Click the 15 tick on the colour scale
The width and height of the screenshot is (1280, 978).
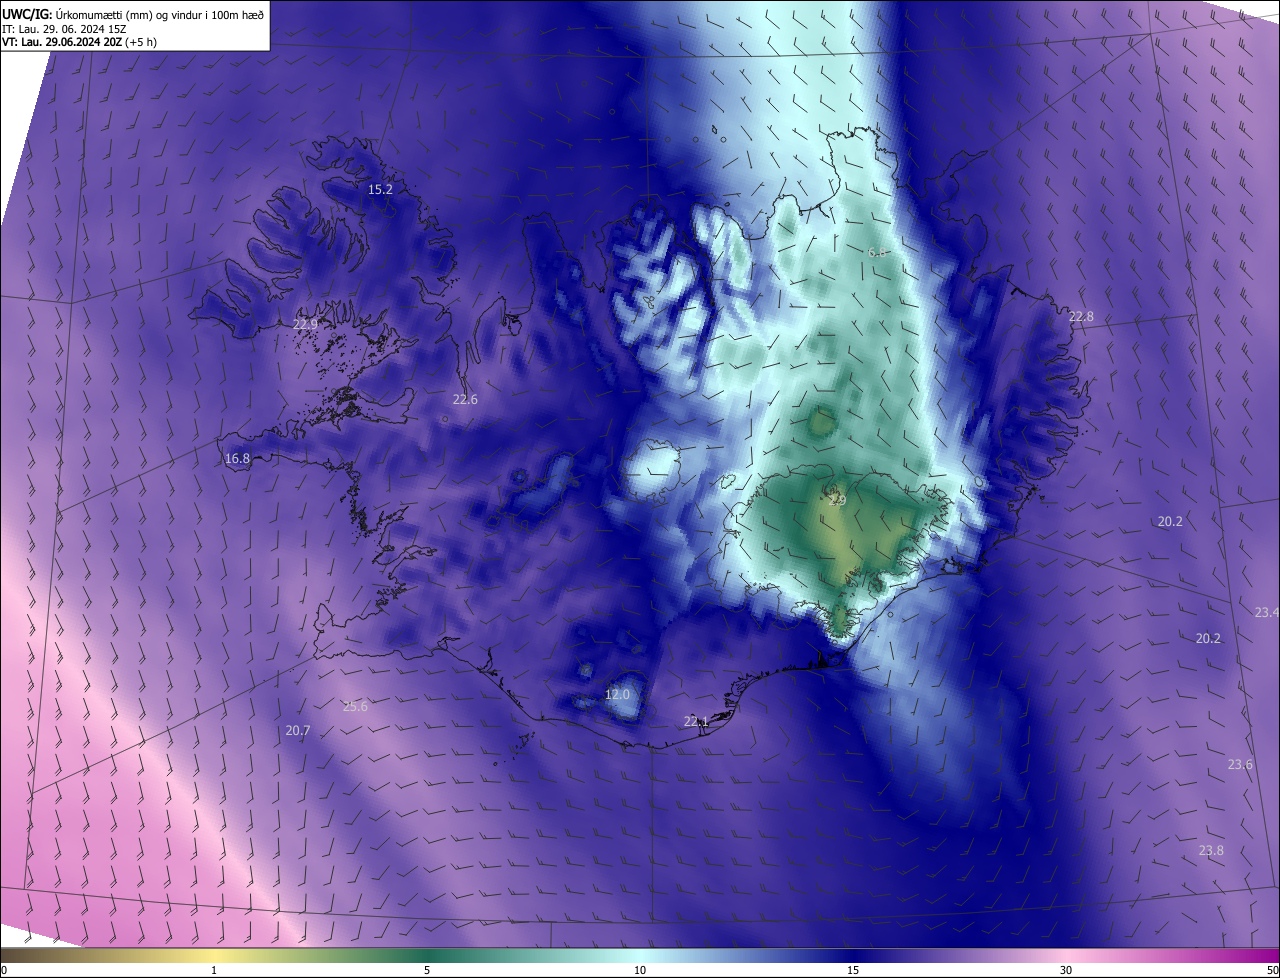[853, 971]
